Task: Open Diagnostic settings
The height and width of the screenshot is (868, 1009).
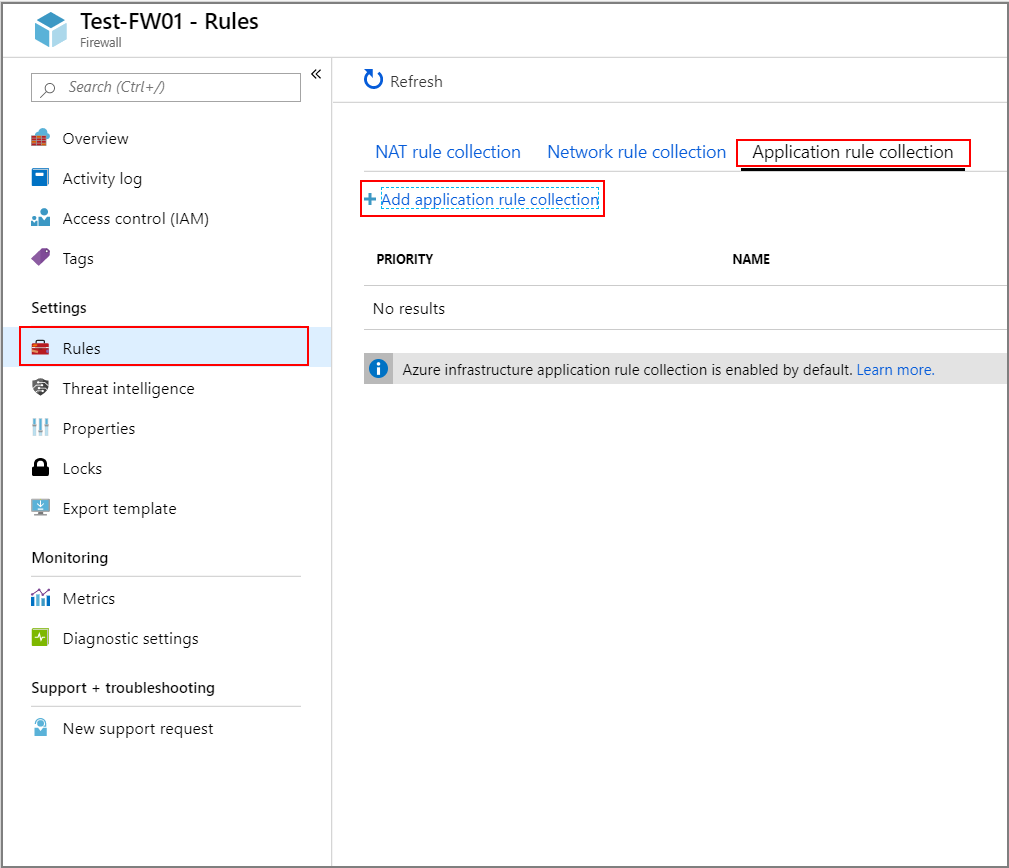Action: pyautogui.click(x=130, y=638)
